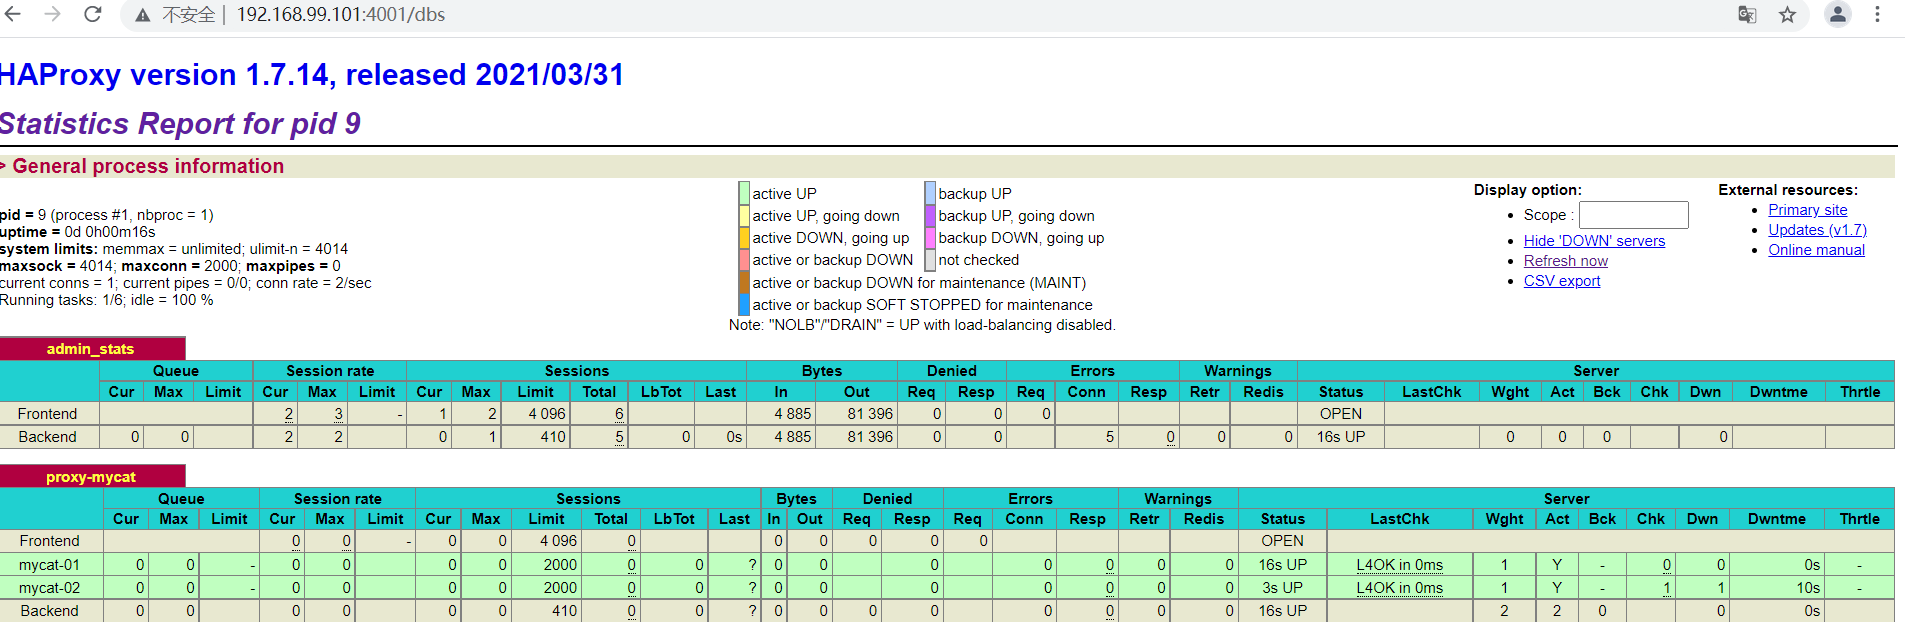Click the MAINT legend color swatch
The image size is (1905, 622).
click(x=744, y=282)
